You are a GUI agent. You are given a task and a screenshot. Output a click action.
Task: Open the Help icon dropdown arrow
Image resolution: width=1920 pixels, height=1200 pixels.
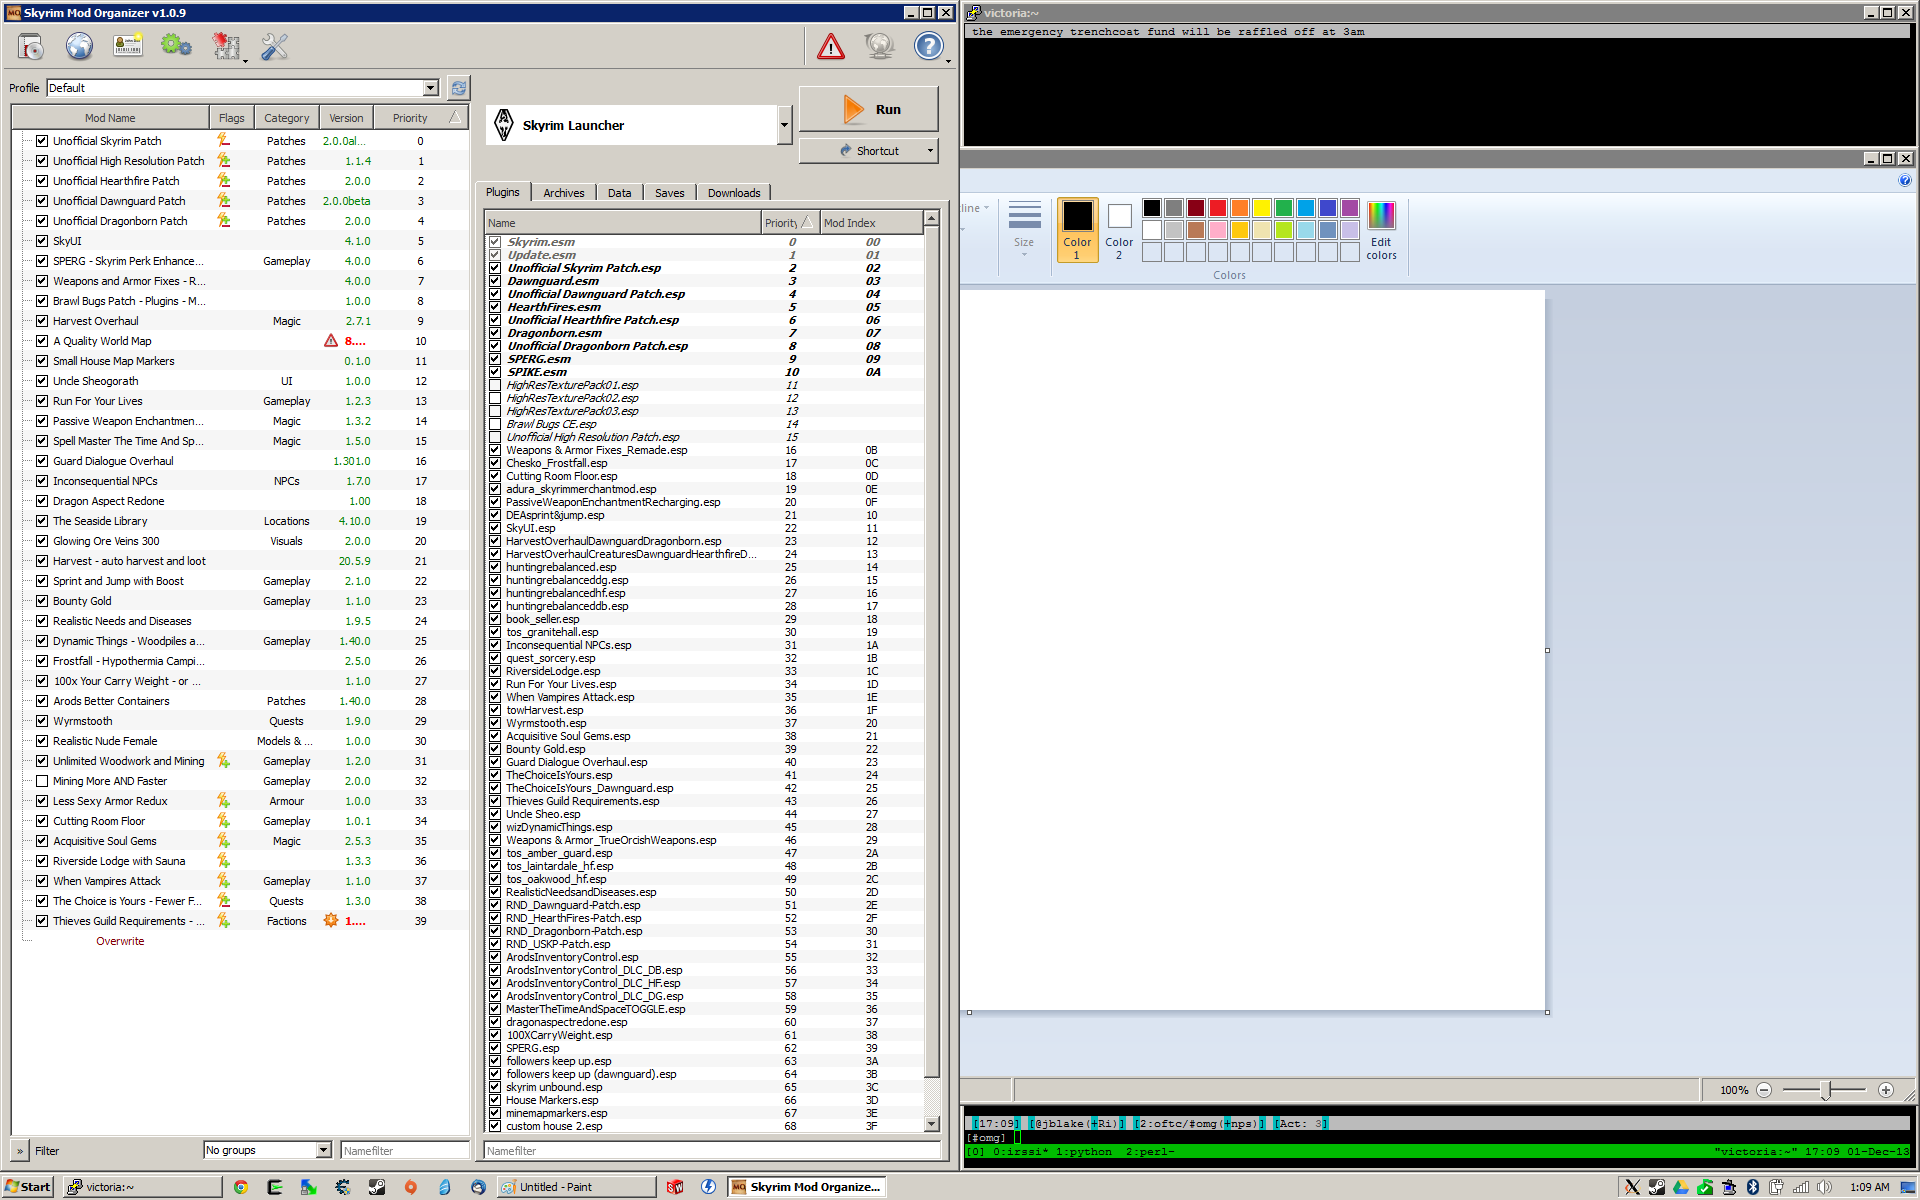(948, 60)
